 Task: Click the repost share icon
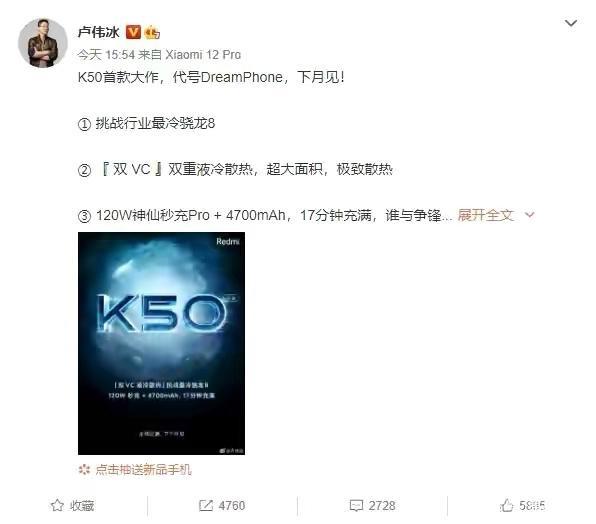coord(206,505)
